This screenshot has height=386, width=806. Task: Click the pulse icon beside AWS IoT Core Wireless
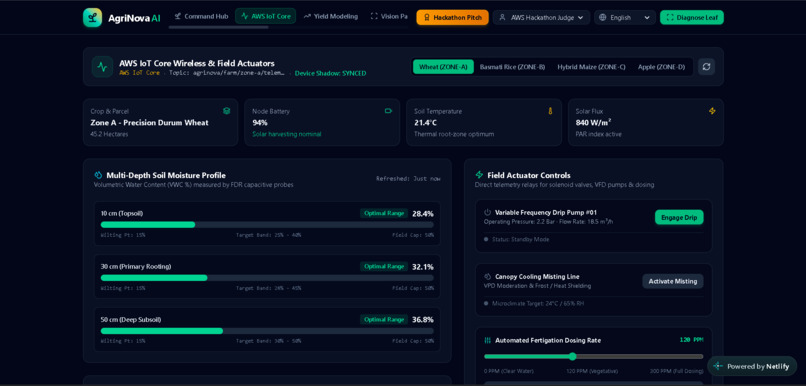(x=102, y=67)
